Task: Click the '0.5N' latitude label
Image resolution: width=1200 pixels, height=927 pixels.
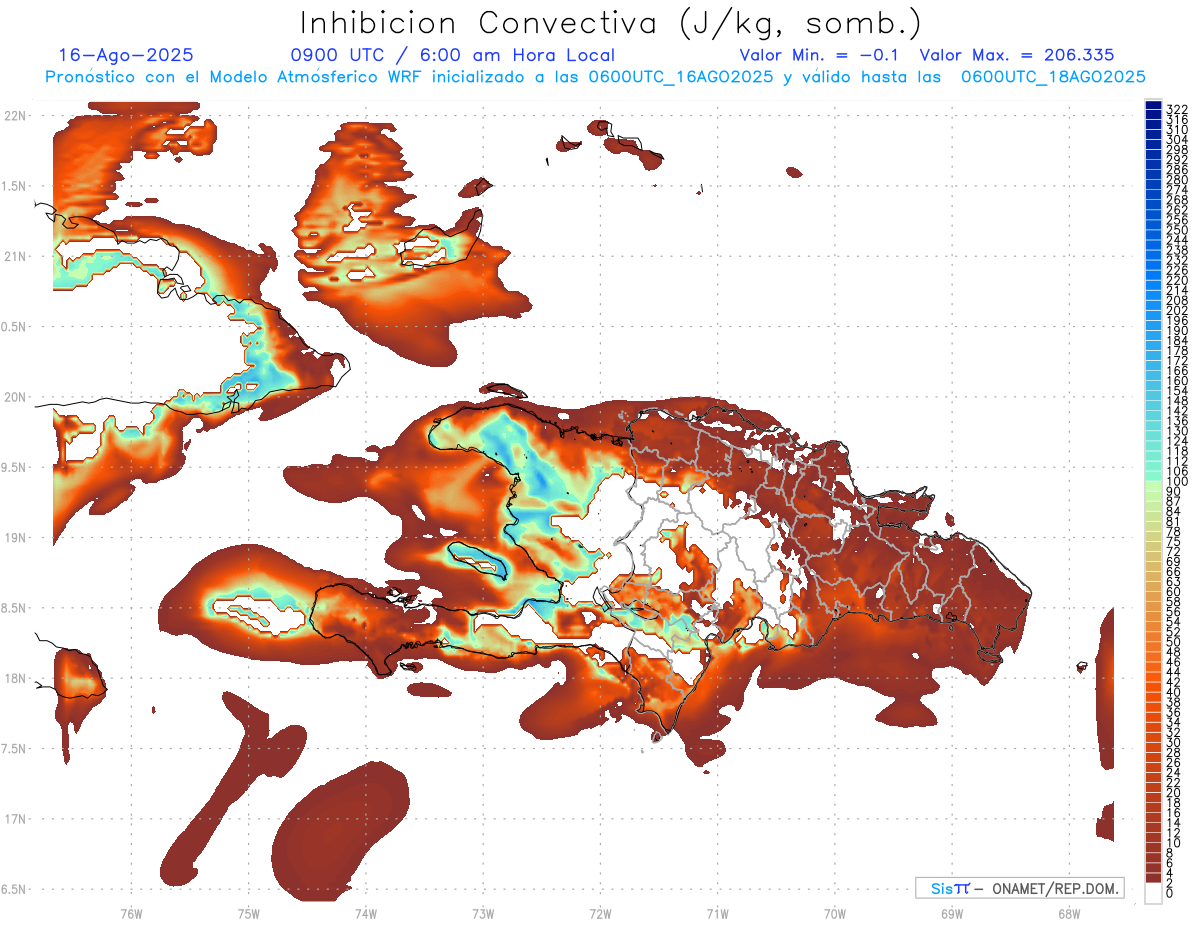Action: tap(15, 327)
